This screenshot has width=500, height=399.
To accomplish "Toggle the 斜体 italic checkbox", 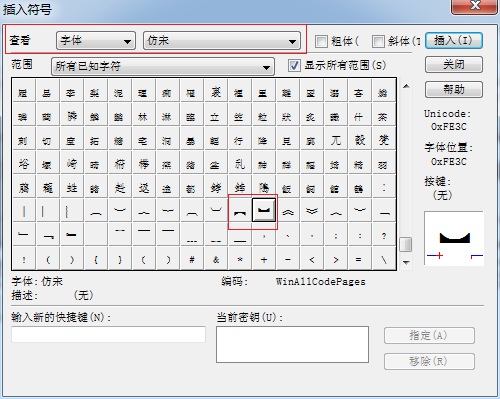I will point(378,41).
